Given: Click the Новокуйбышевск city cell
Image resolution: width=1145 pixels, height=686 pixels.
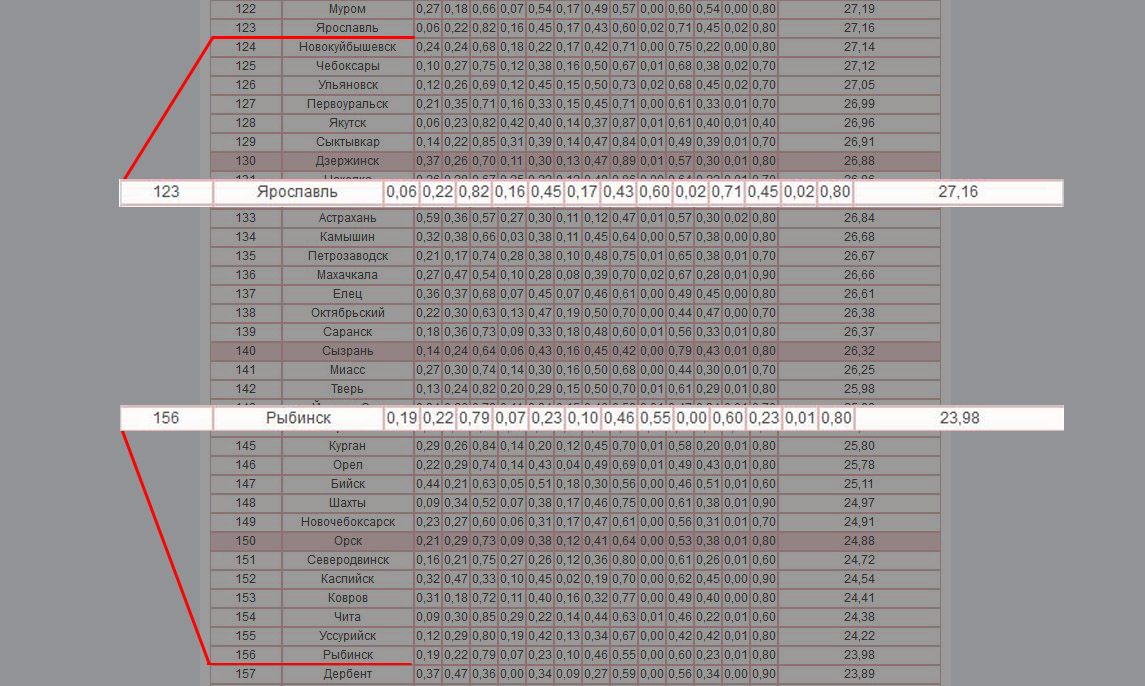Looking at the screenshot, I should coord(347,47).
